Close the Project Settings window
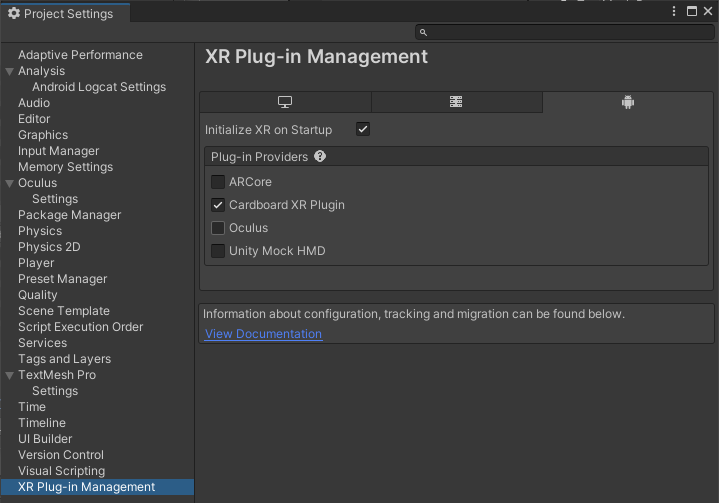719x503 pixels. coord(708,11)
